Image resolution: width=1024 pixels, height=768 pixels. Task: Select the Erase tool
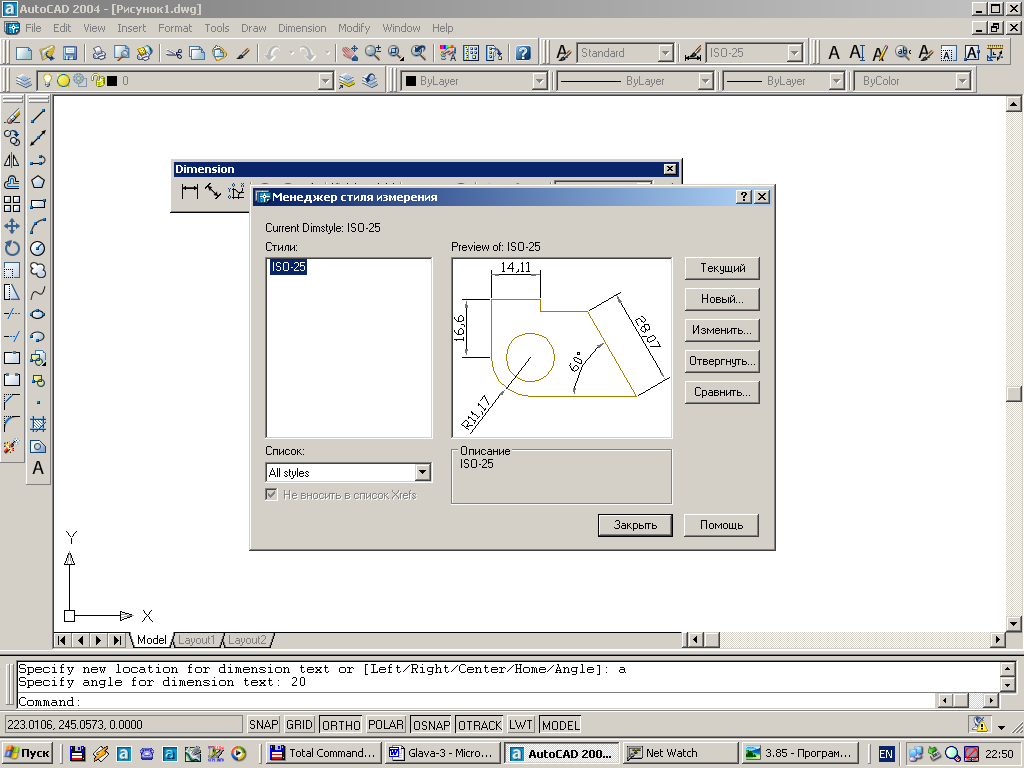[x=12, y=116]
